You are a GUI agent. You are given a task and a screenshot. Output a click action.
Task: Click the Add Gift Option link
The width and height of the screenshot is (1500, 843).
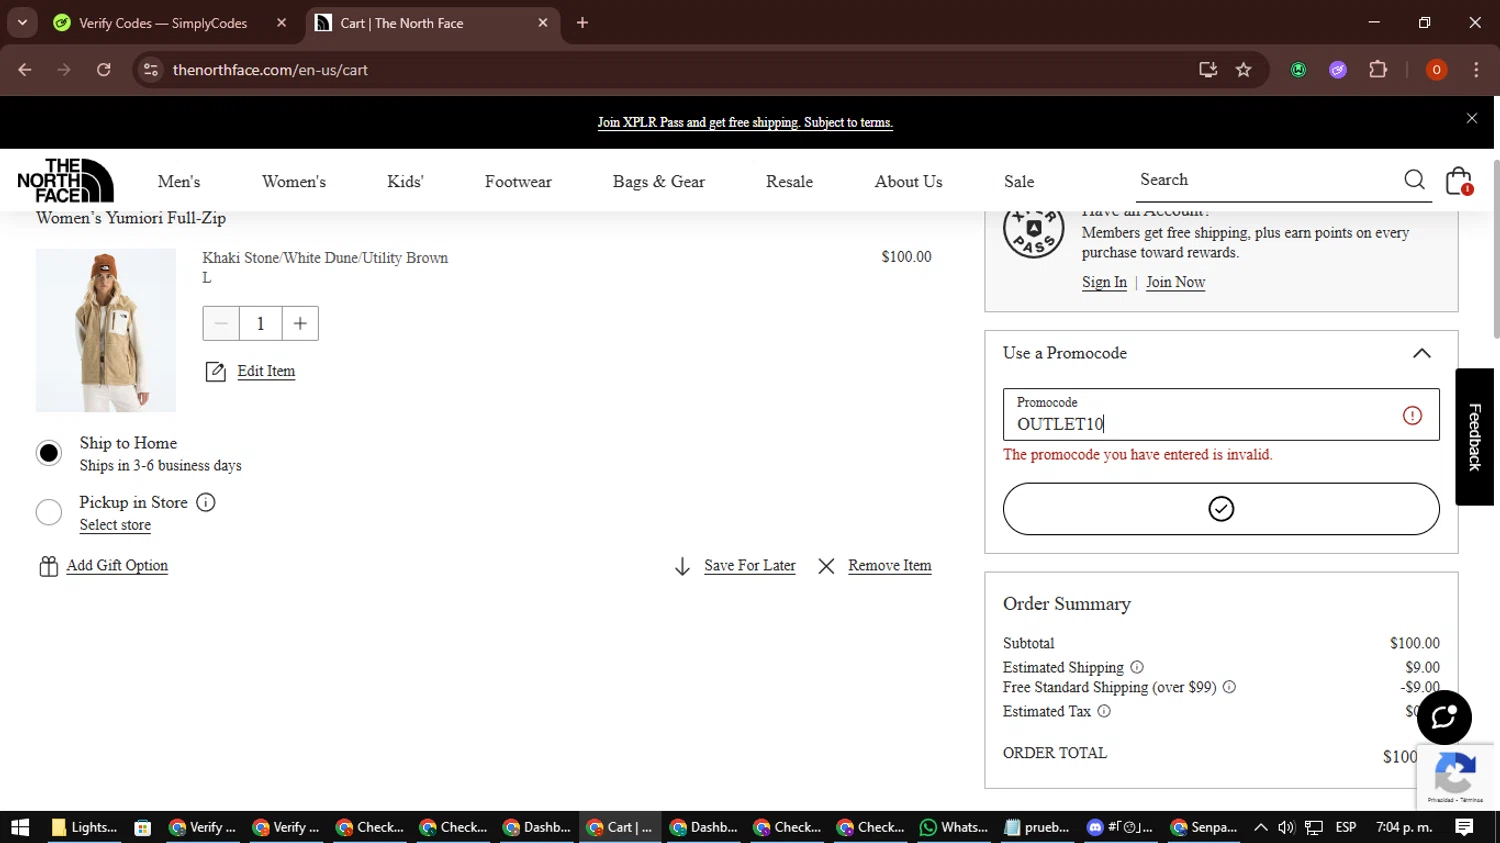(x=117, y=565)
